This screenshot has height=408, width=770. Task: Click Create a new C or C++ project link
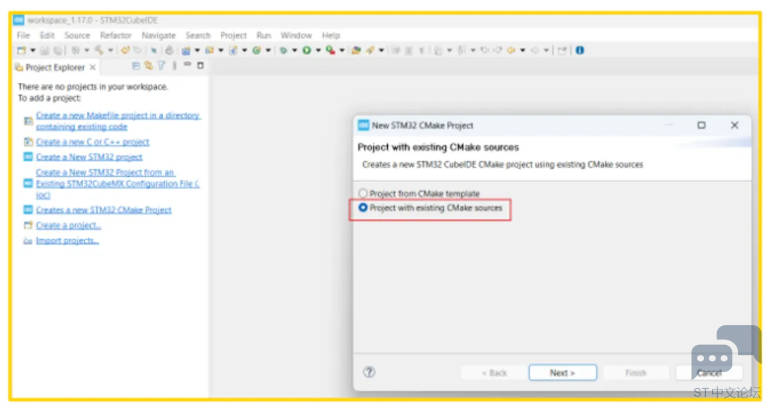tap(92, 142)
